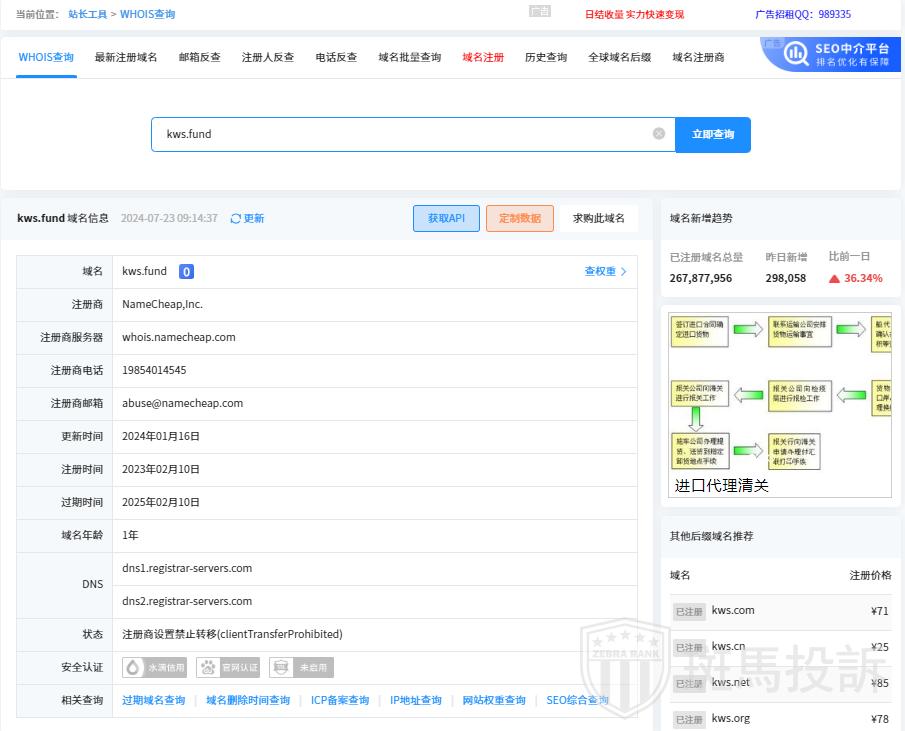This screenshot has width=905, height=731.
Task: Click the 水滴信用 security badge
Action: [x=156, y=667]
